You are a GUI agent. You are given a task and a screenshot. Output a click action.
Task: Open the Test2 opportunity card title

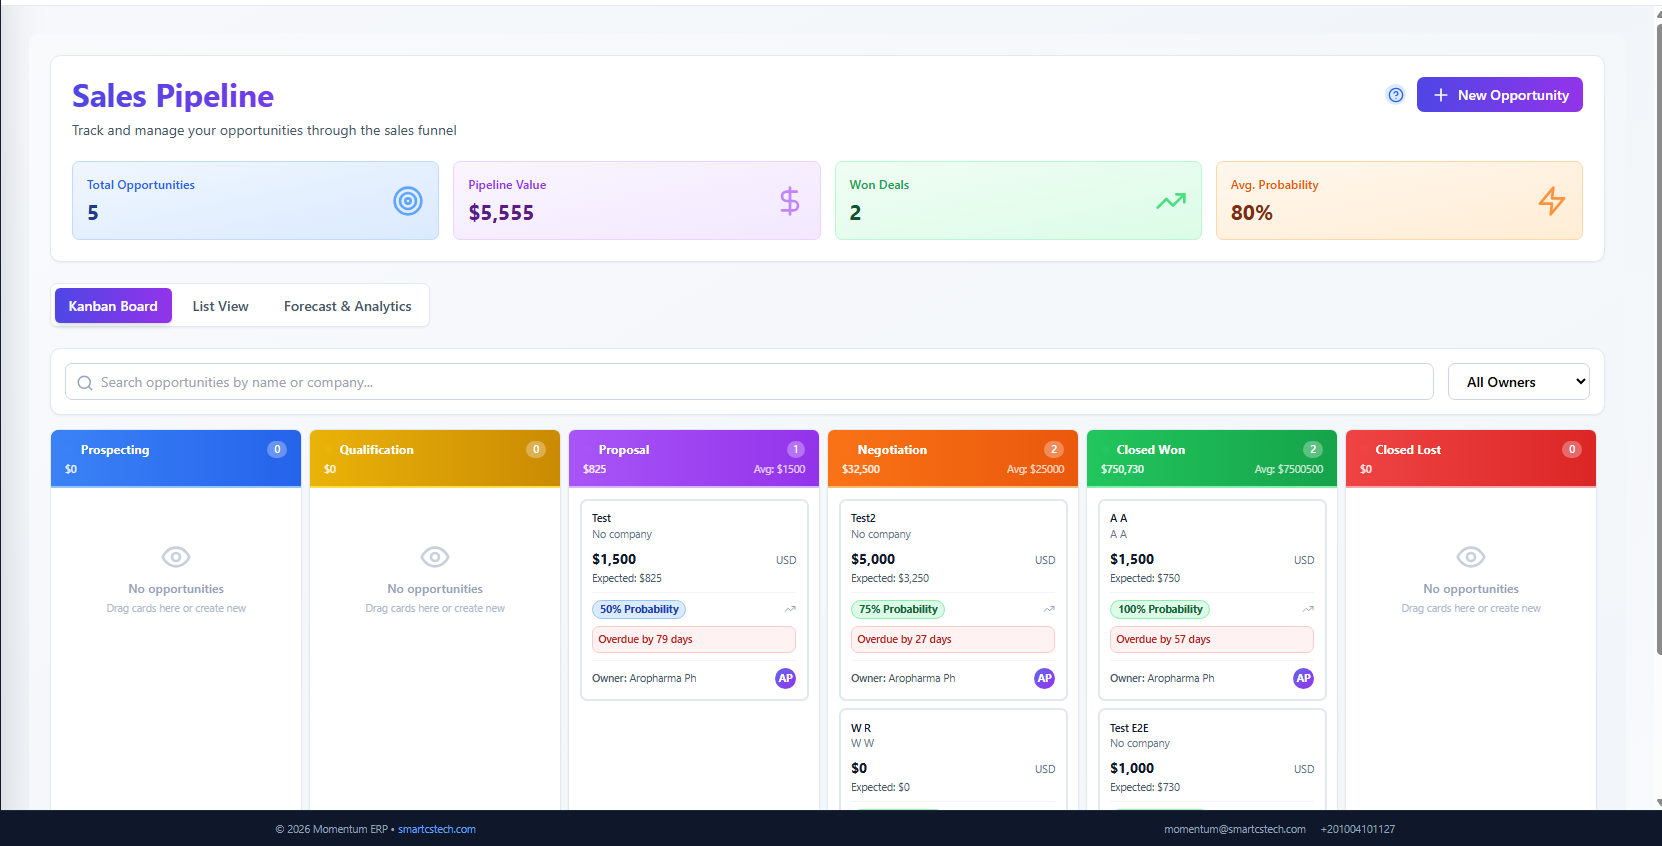pyautogui.click(x=863, y=518)
